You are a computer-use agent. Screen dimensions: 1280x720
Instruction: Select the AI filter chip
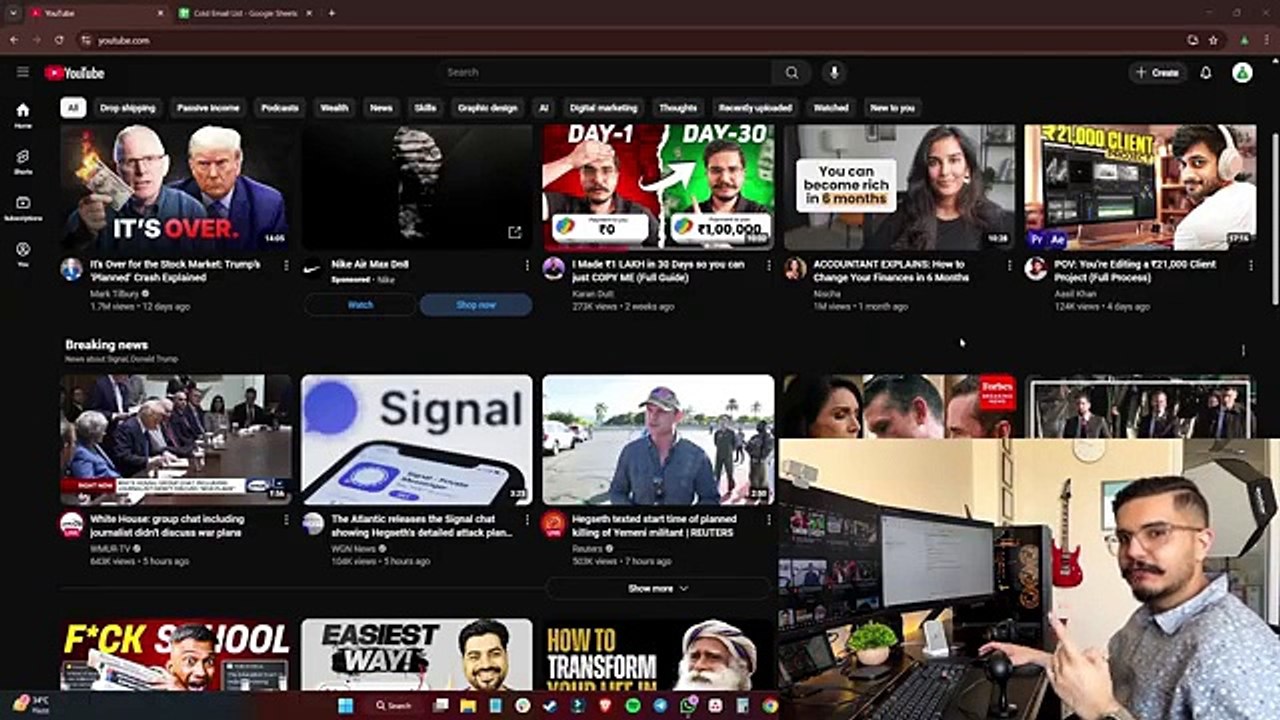[544, 108]
